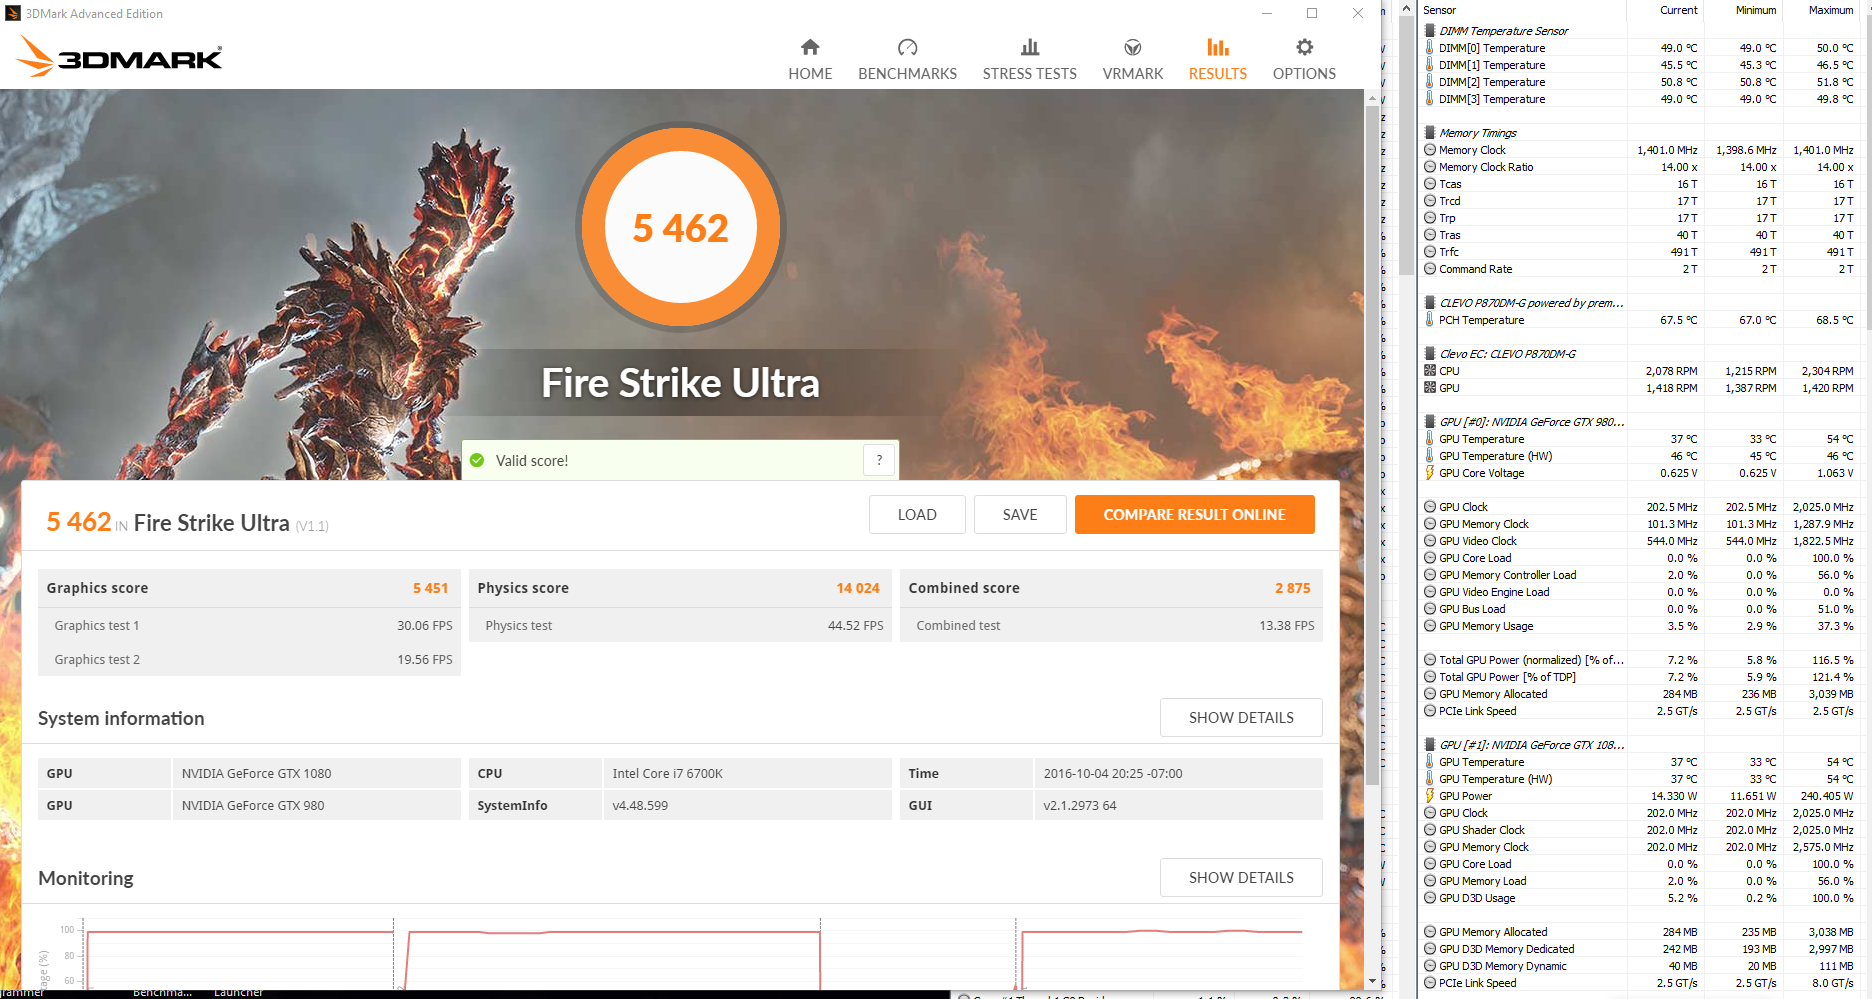Click the green Valid score checkmark icon

[x=477, y=460]
